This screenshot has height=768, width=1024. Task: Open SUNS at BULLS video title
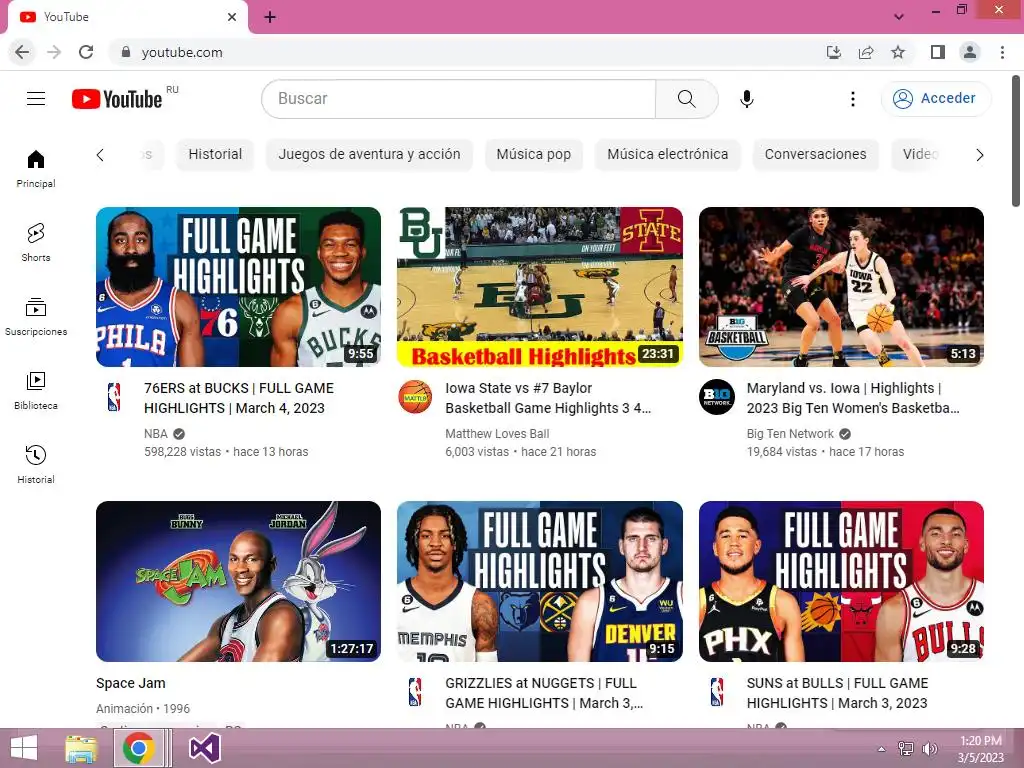[837, 693]
